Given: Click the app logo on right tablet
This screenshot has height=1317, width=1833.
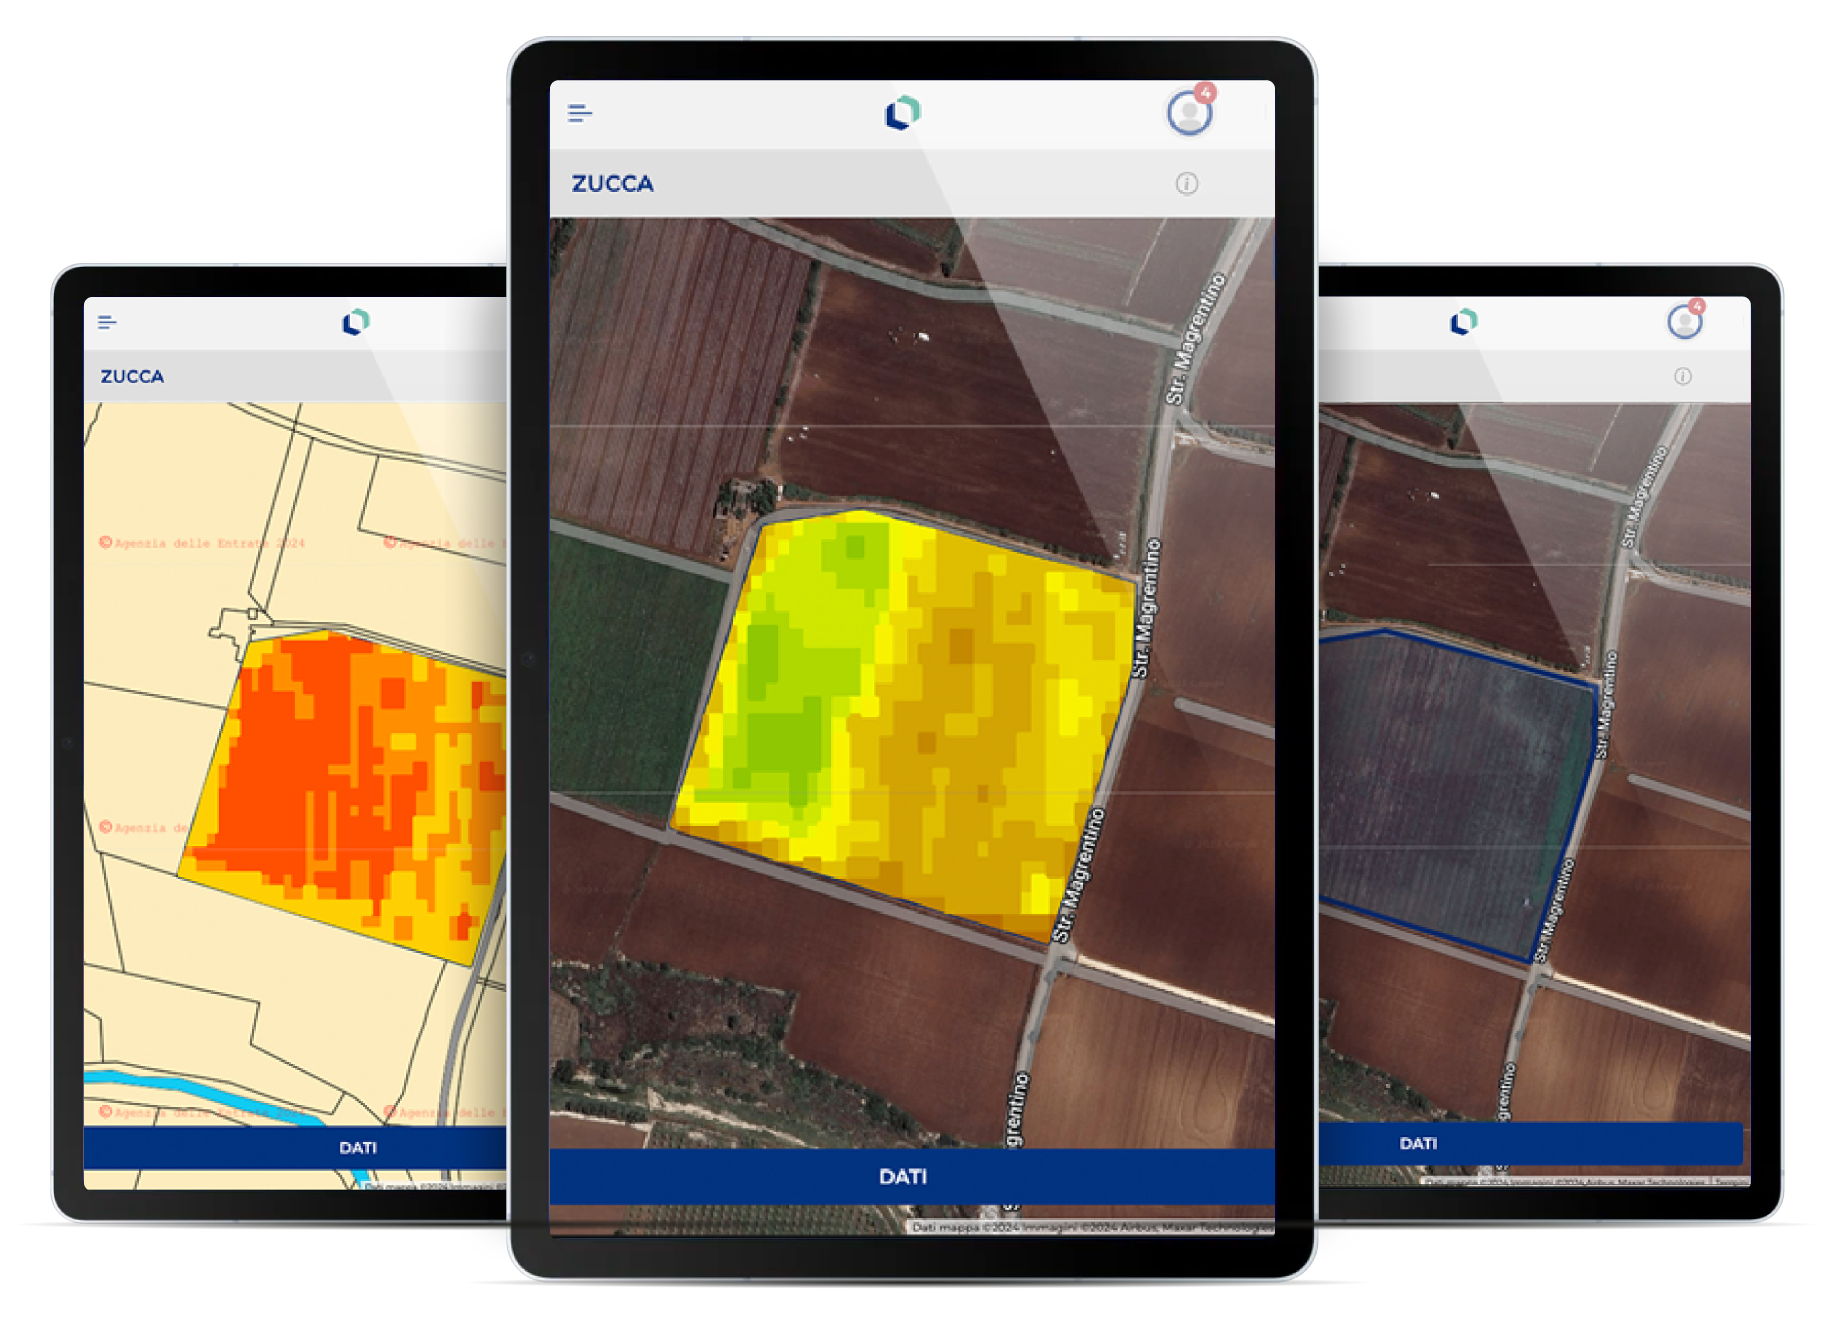Looking at the screenshot, I should click(1464, 322).
